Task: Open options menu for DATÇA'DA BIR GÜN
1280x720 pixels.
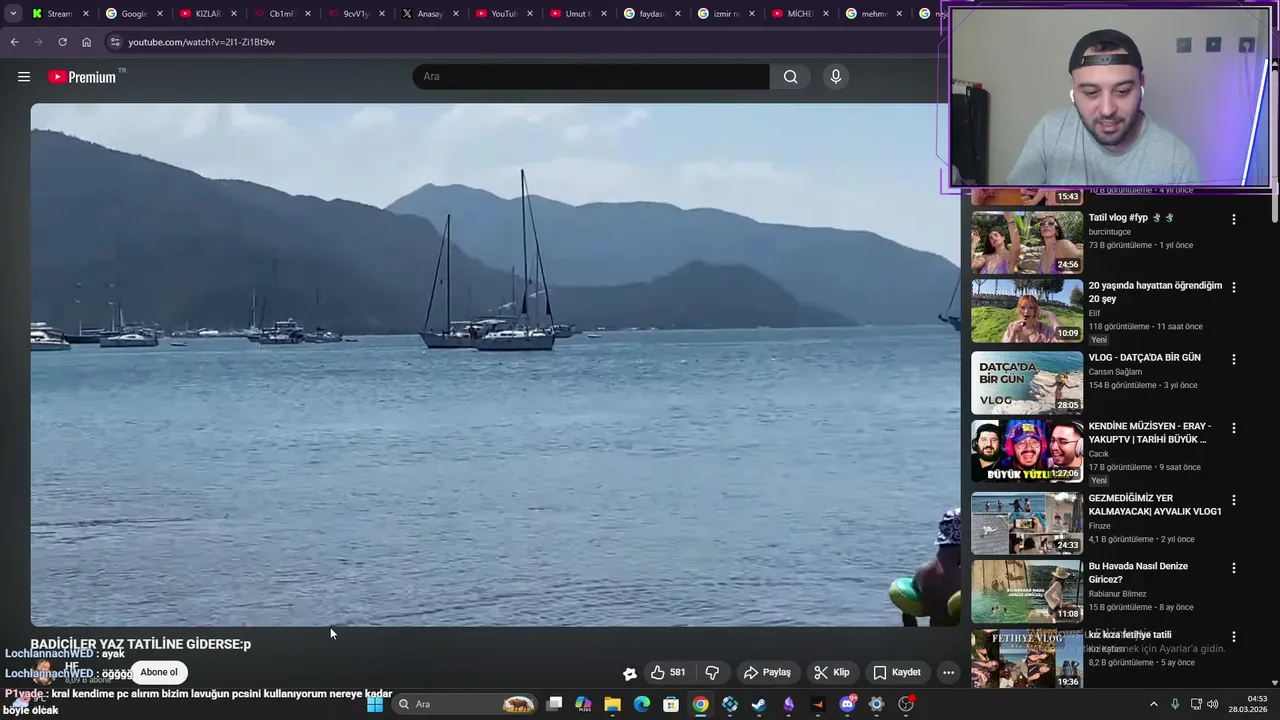Action: [1233, 359]
